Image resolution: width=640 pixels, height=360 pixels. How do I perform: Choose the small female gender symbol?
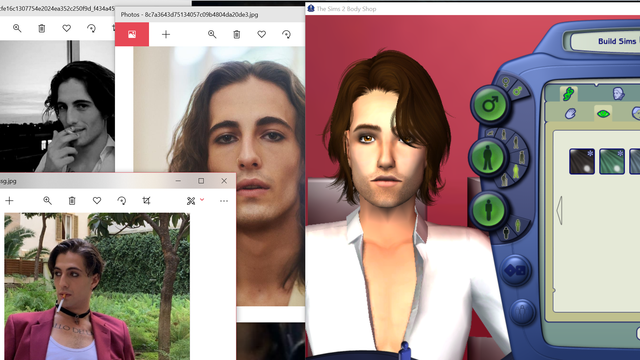click(506, 82)
